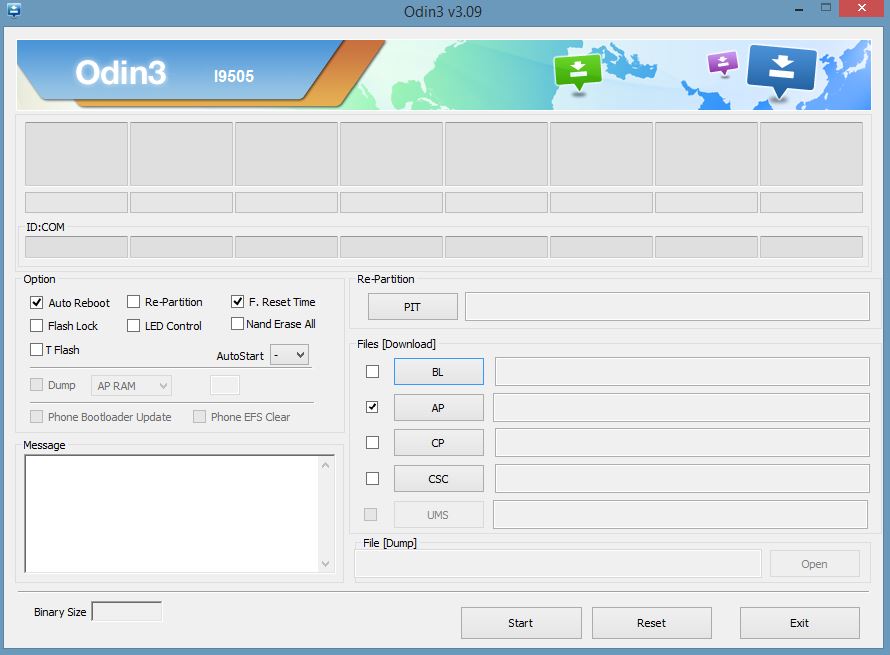Click the Message box scroll up arrow
Screen dimensions: 890x655
pos(326,465)
